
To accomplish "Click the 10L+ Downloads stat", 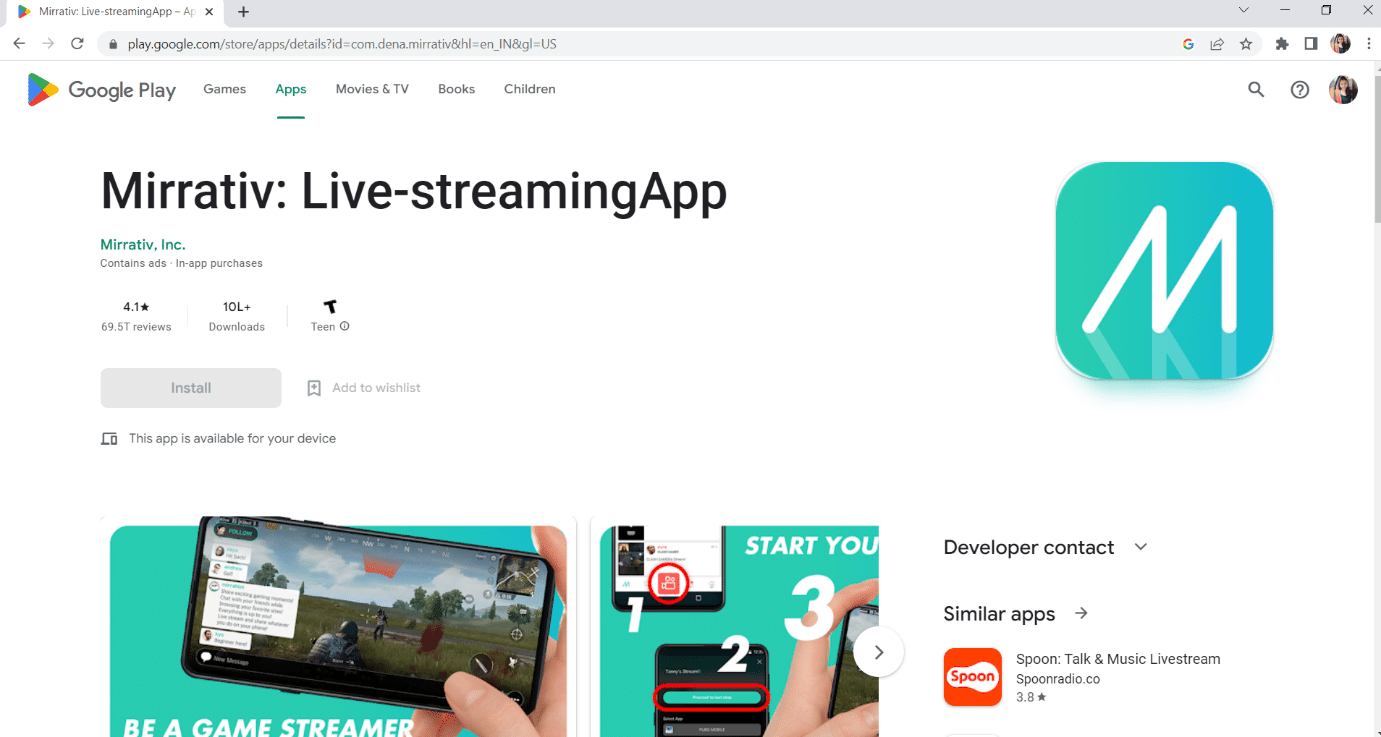I will pyautogui.click(x=237, y=316).
